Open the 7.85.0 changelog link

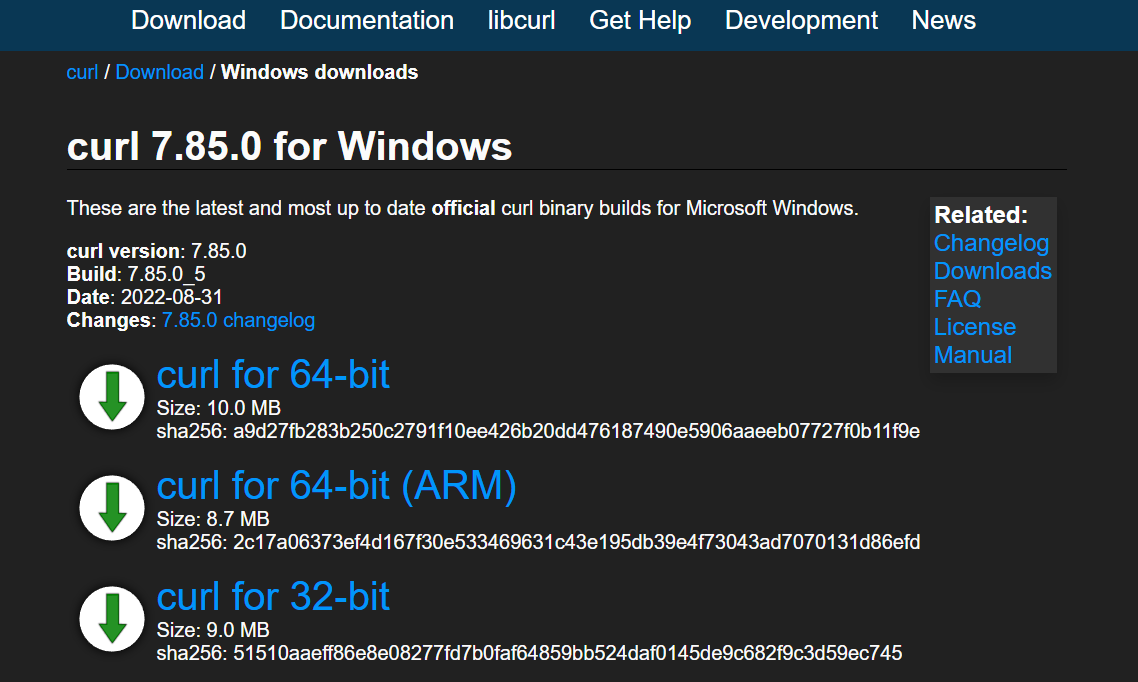click(238, 320)
